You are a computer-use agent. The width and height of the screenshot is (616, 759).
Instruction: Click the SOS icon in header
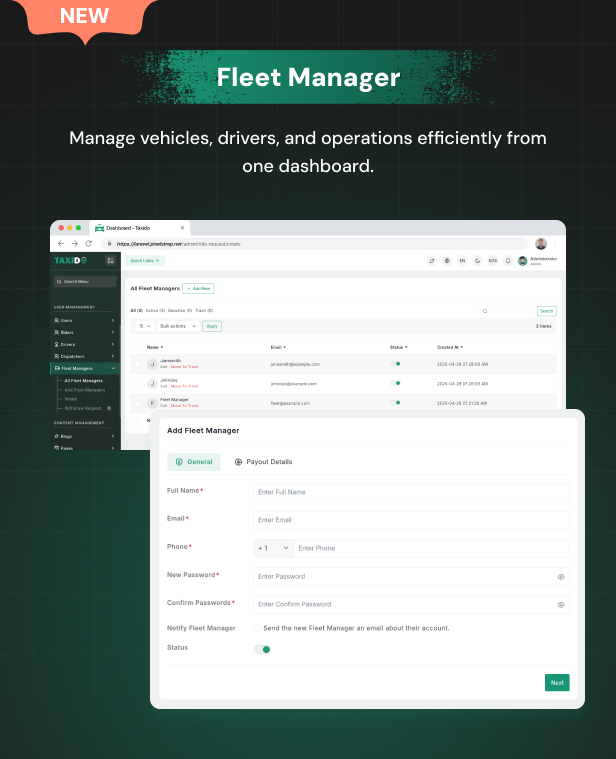[x=493, y=261]
